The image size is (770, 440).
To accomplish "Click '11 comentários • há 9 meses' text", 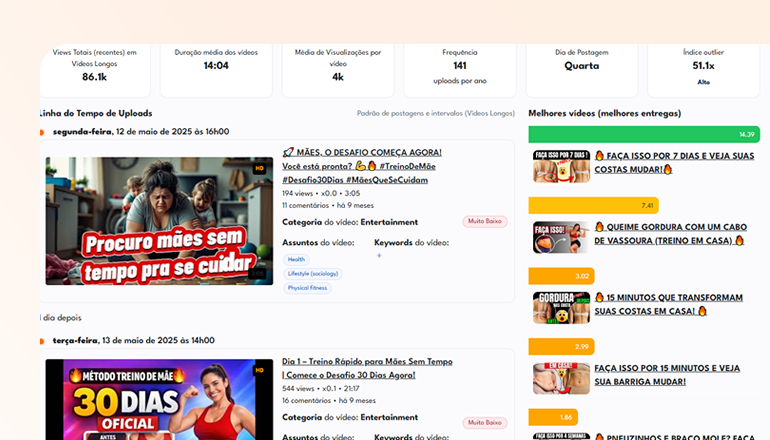I will tap(328, 205).
